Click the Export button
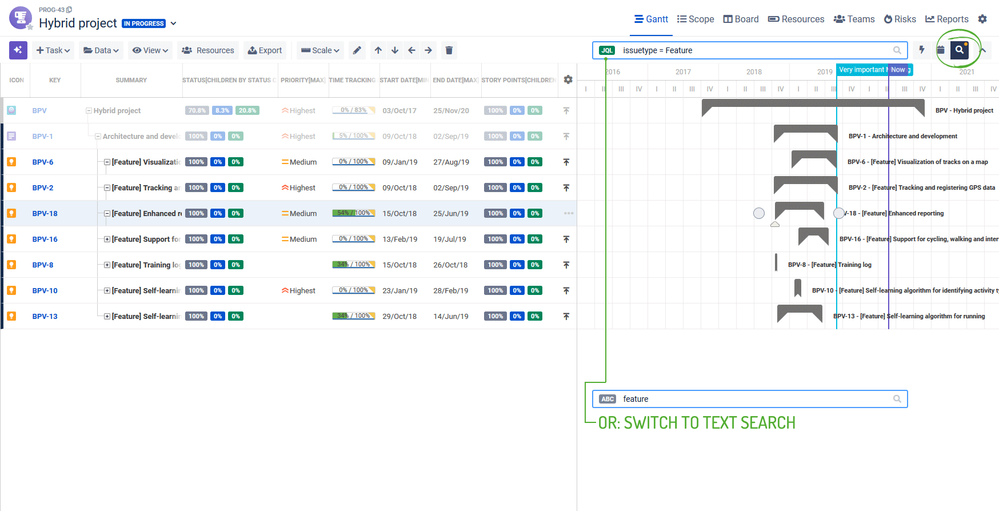 (264, 50)
